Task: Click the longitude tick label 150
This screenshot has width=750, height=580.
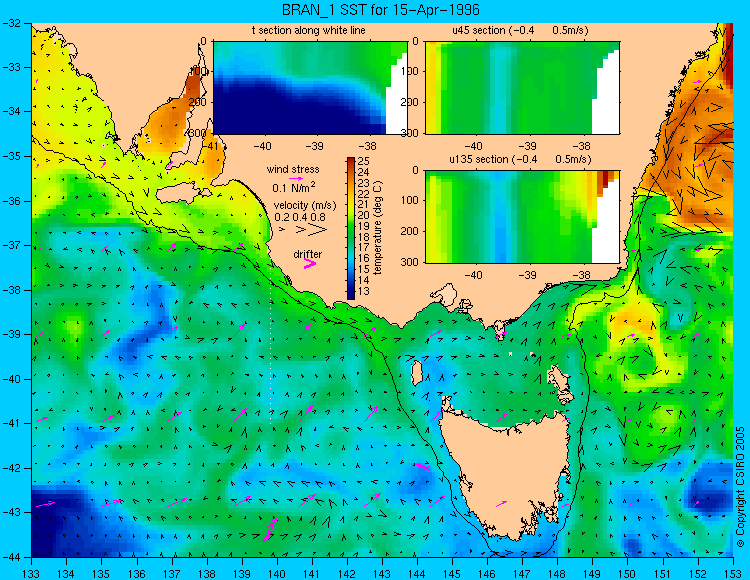Action: click(628, 574)
